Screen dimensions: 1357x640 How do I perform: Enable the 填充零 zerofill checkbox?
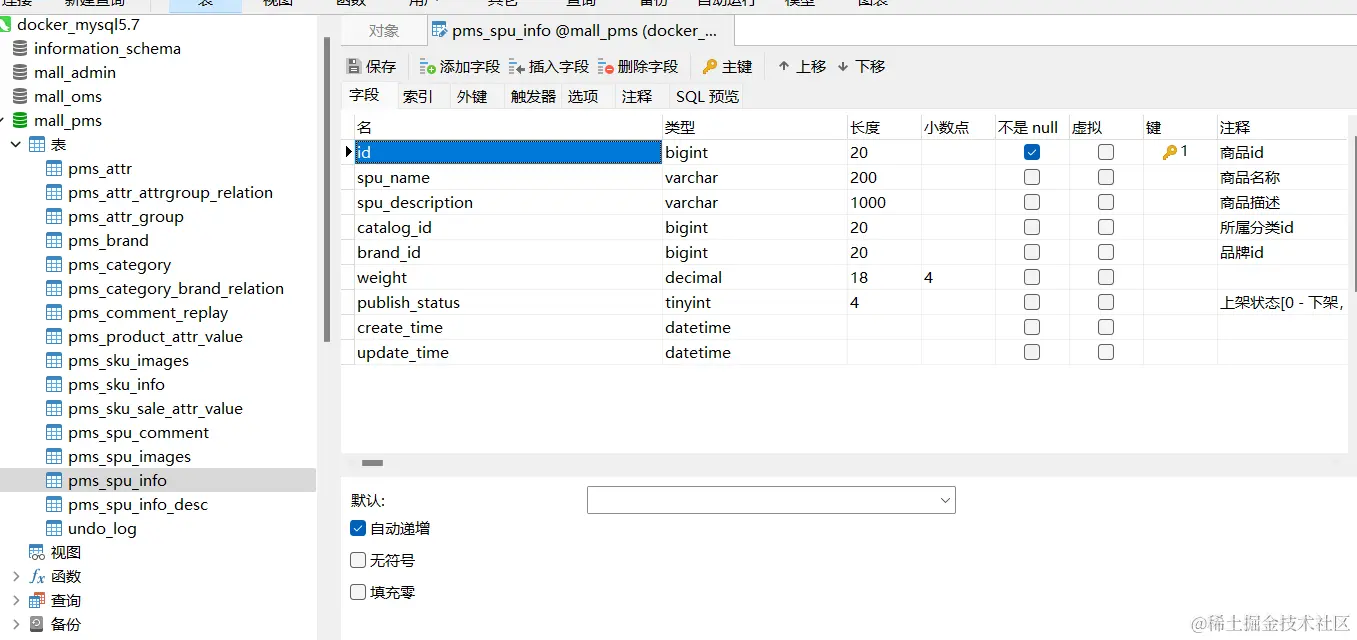point(358,592)
